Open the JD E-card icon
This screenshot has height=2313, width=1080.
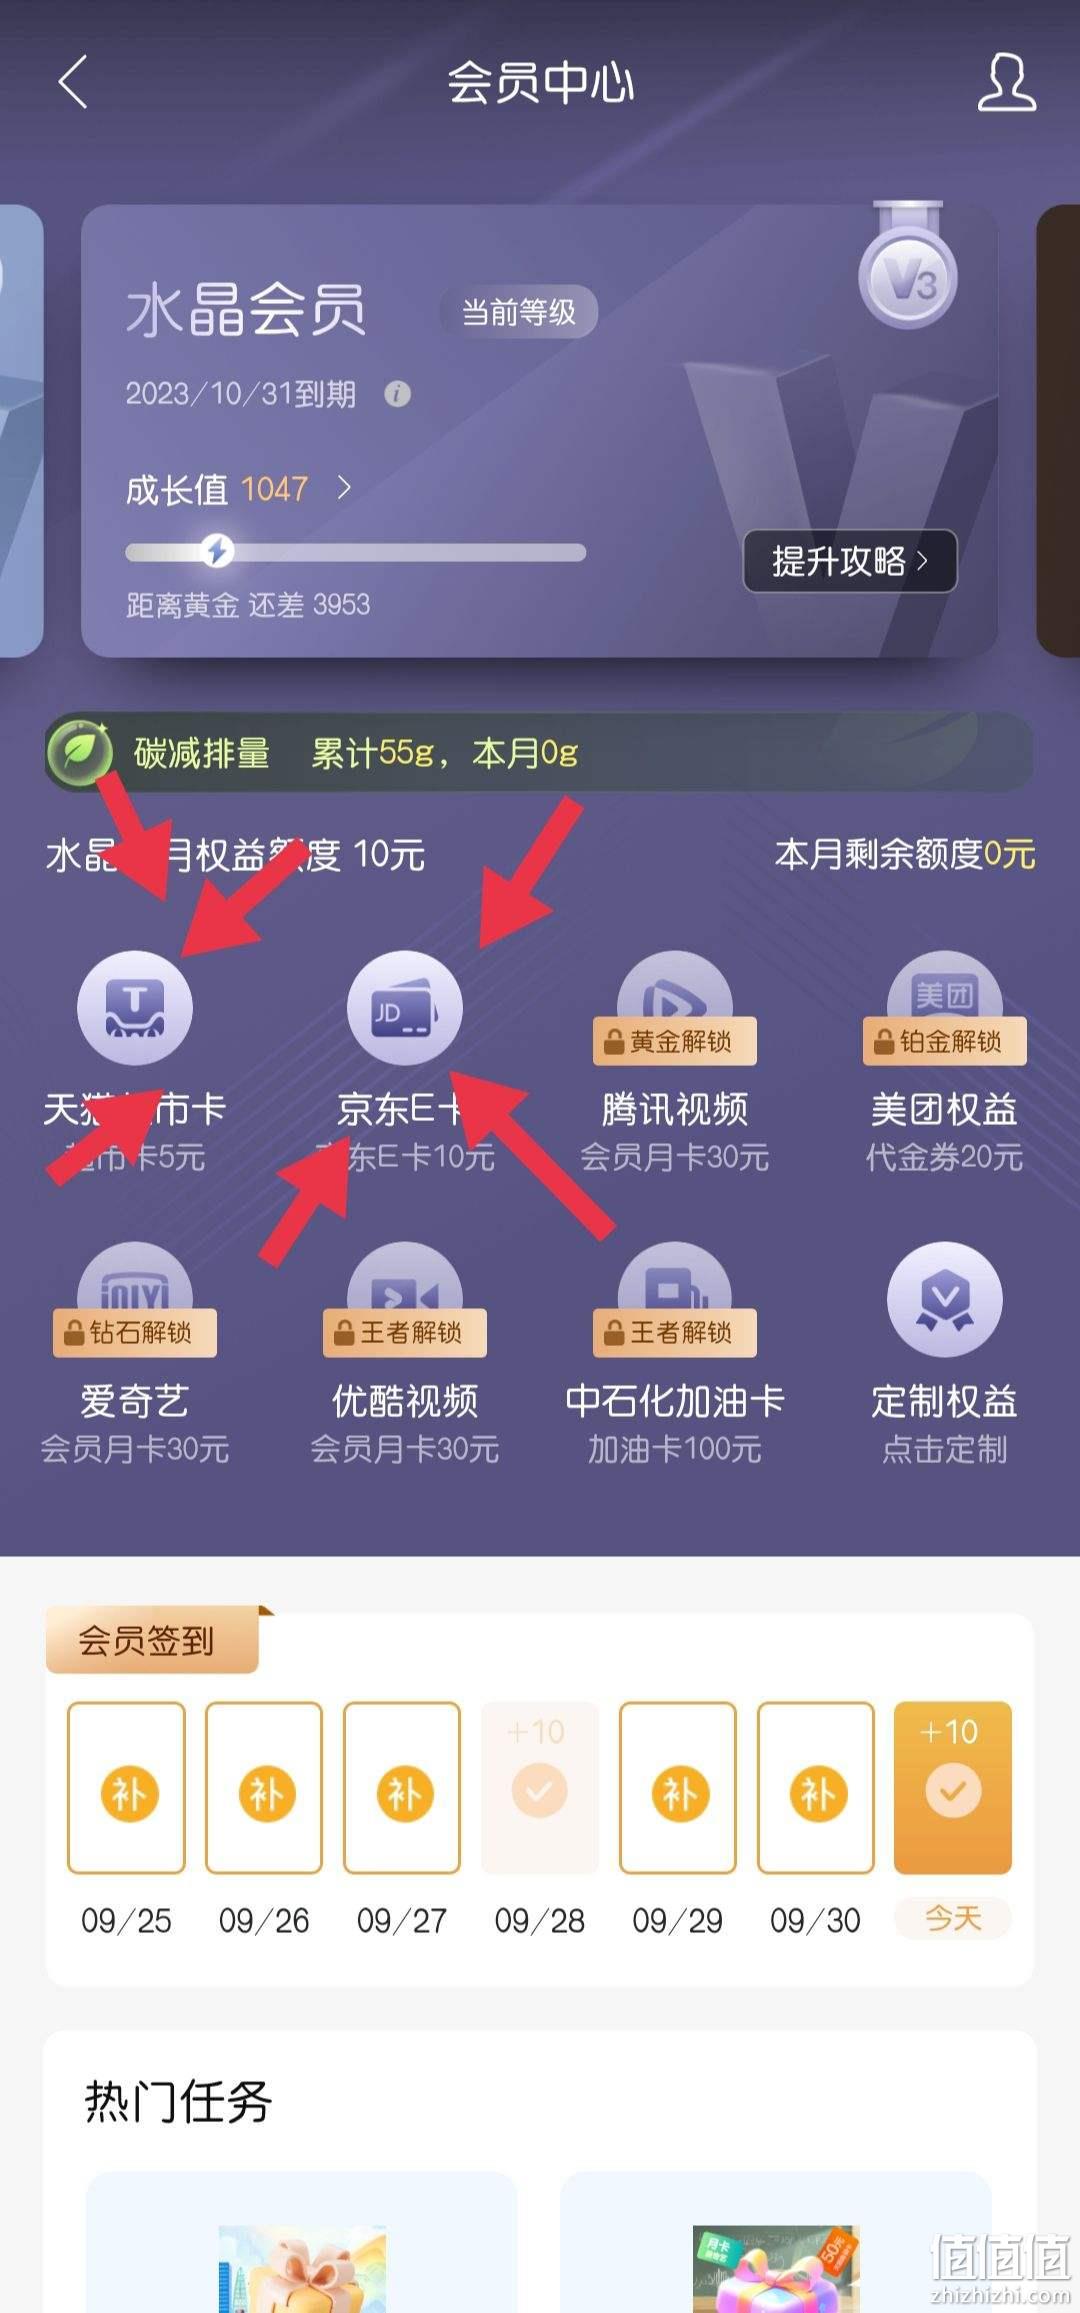coord(405,1007)
